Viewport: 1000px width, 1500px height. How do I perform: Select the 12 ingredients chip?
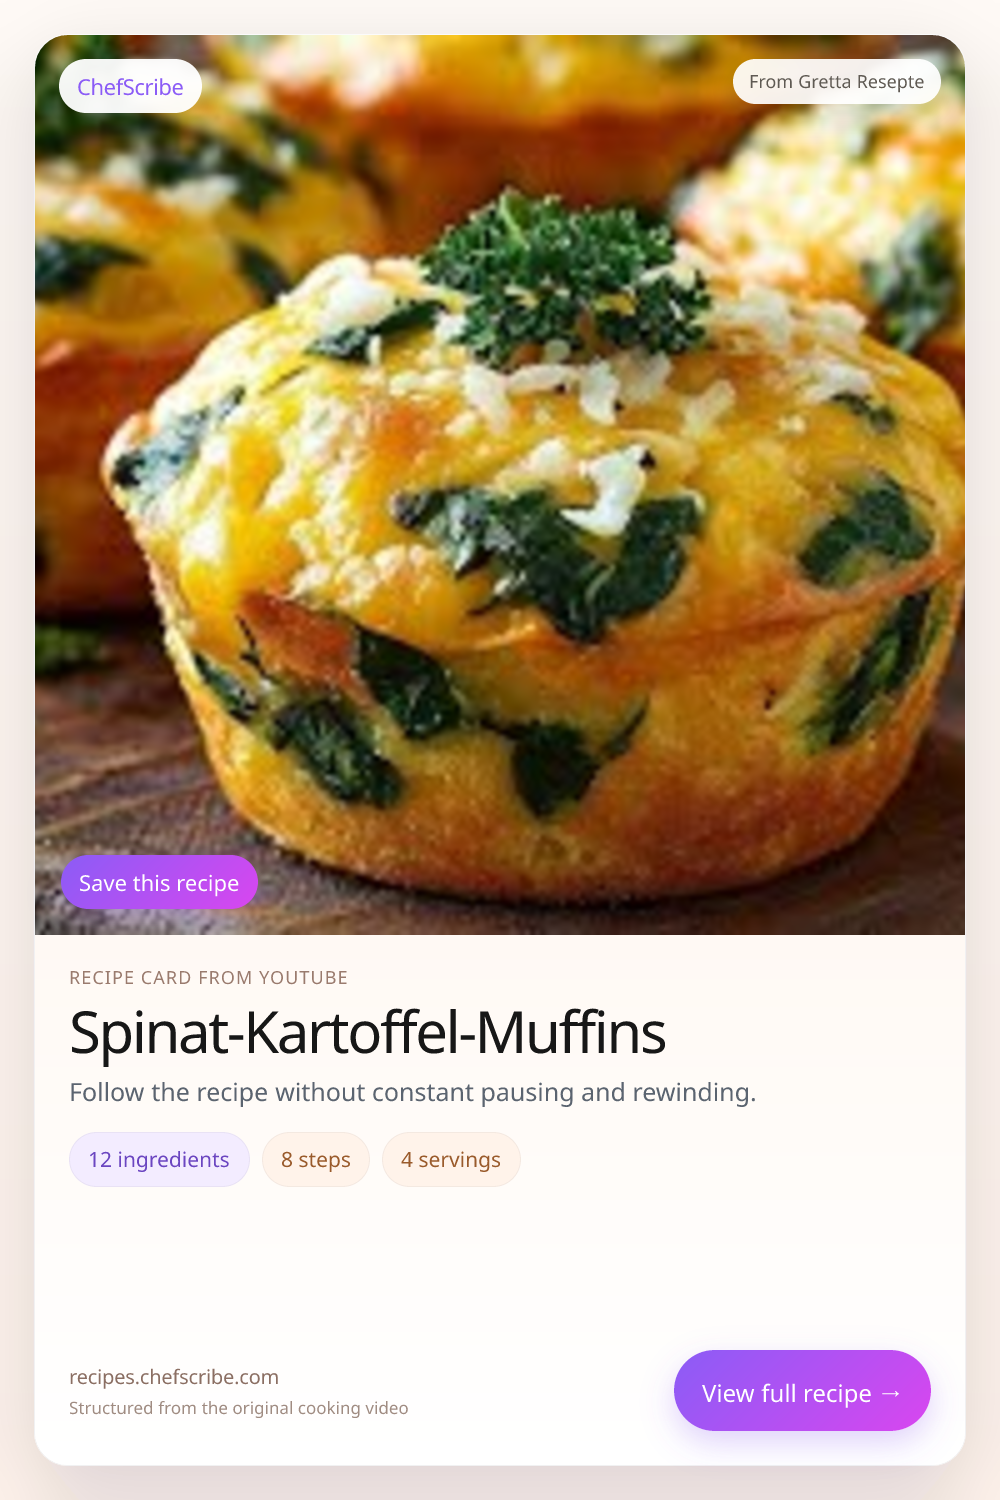point(159,1160)
